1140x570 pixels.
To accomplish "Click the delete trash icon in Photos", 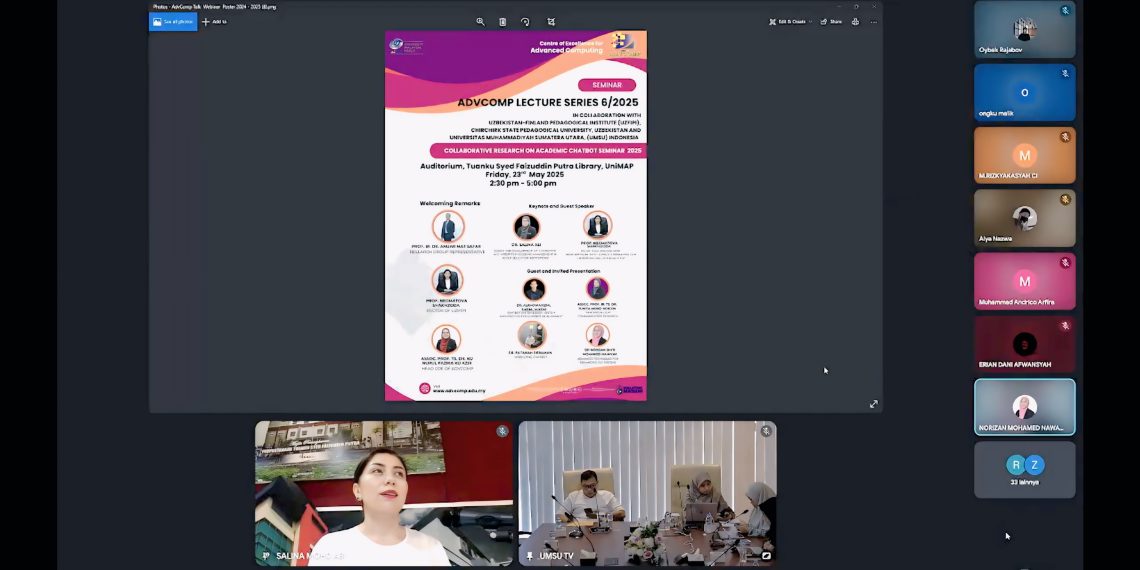I will pos(502,22).
